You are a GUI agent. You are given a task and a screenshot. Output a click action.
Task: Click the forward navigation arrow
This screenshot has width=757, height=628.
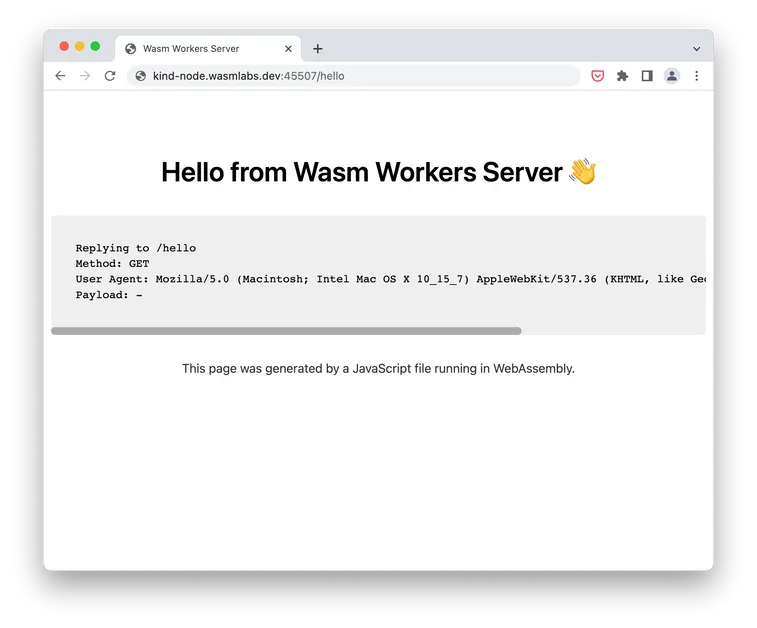coord(85,76)
